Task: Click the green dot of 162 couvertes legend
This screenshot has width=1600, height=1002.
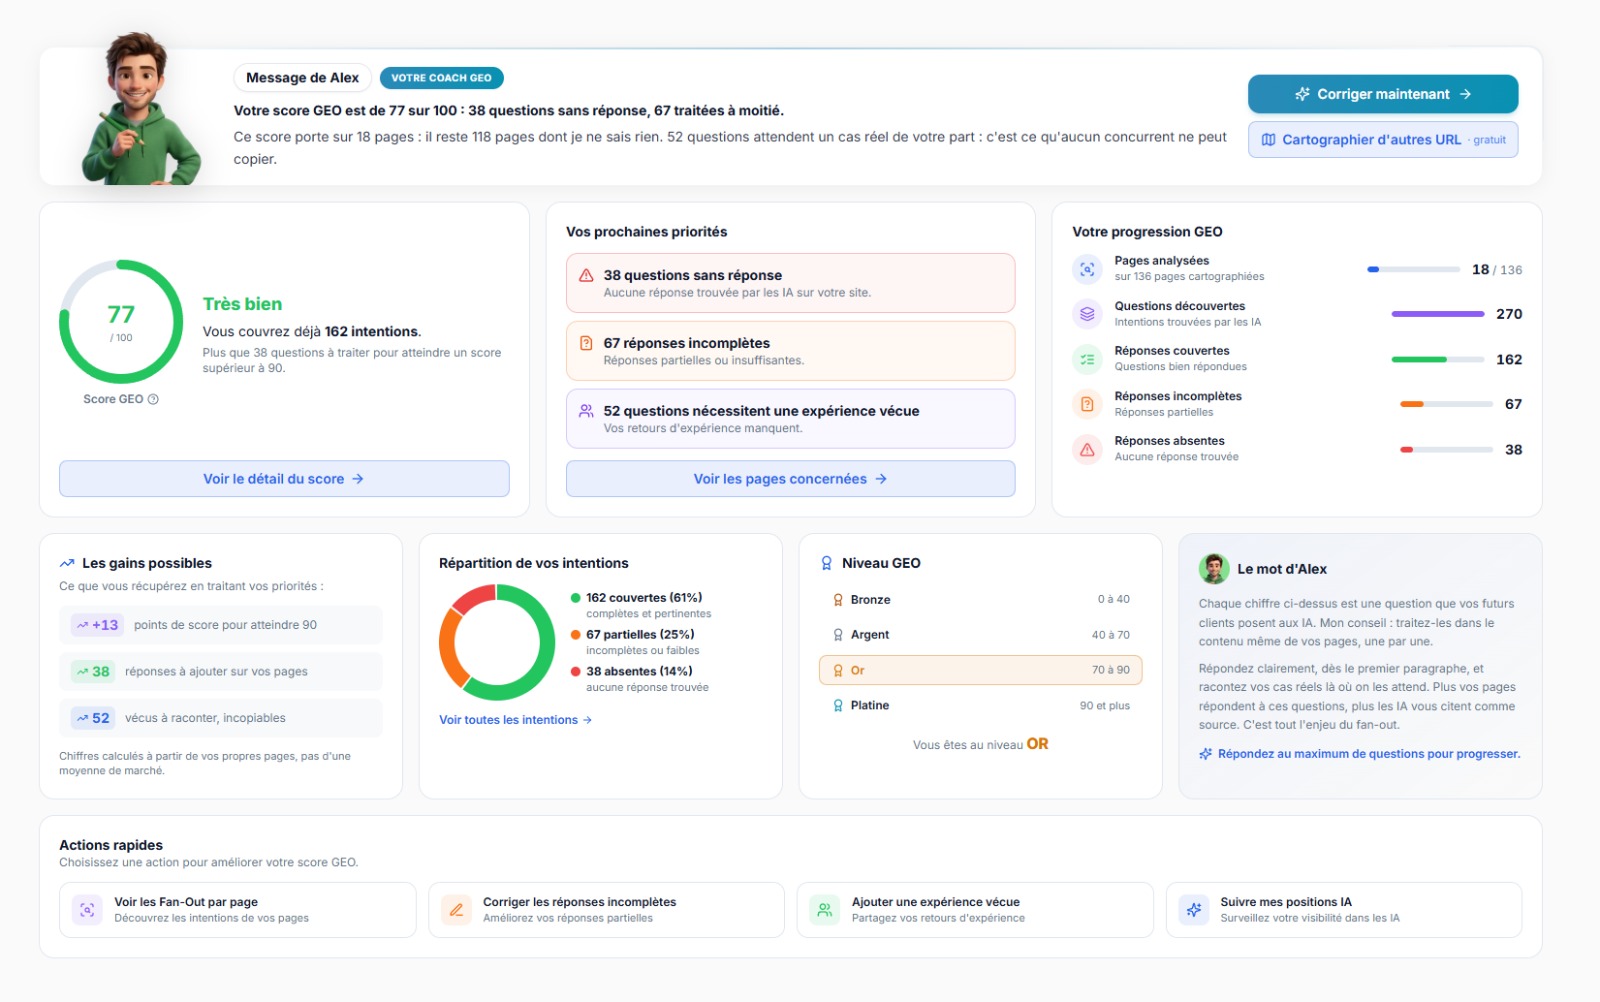Action: (576, 598)
